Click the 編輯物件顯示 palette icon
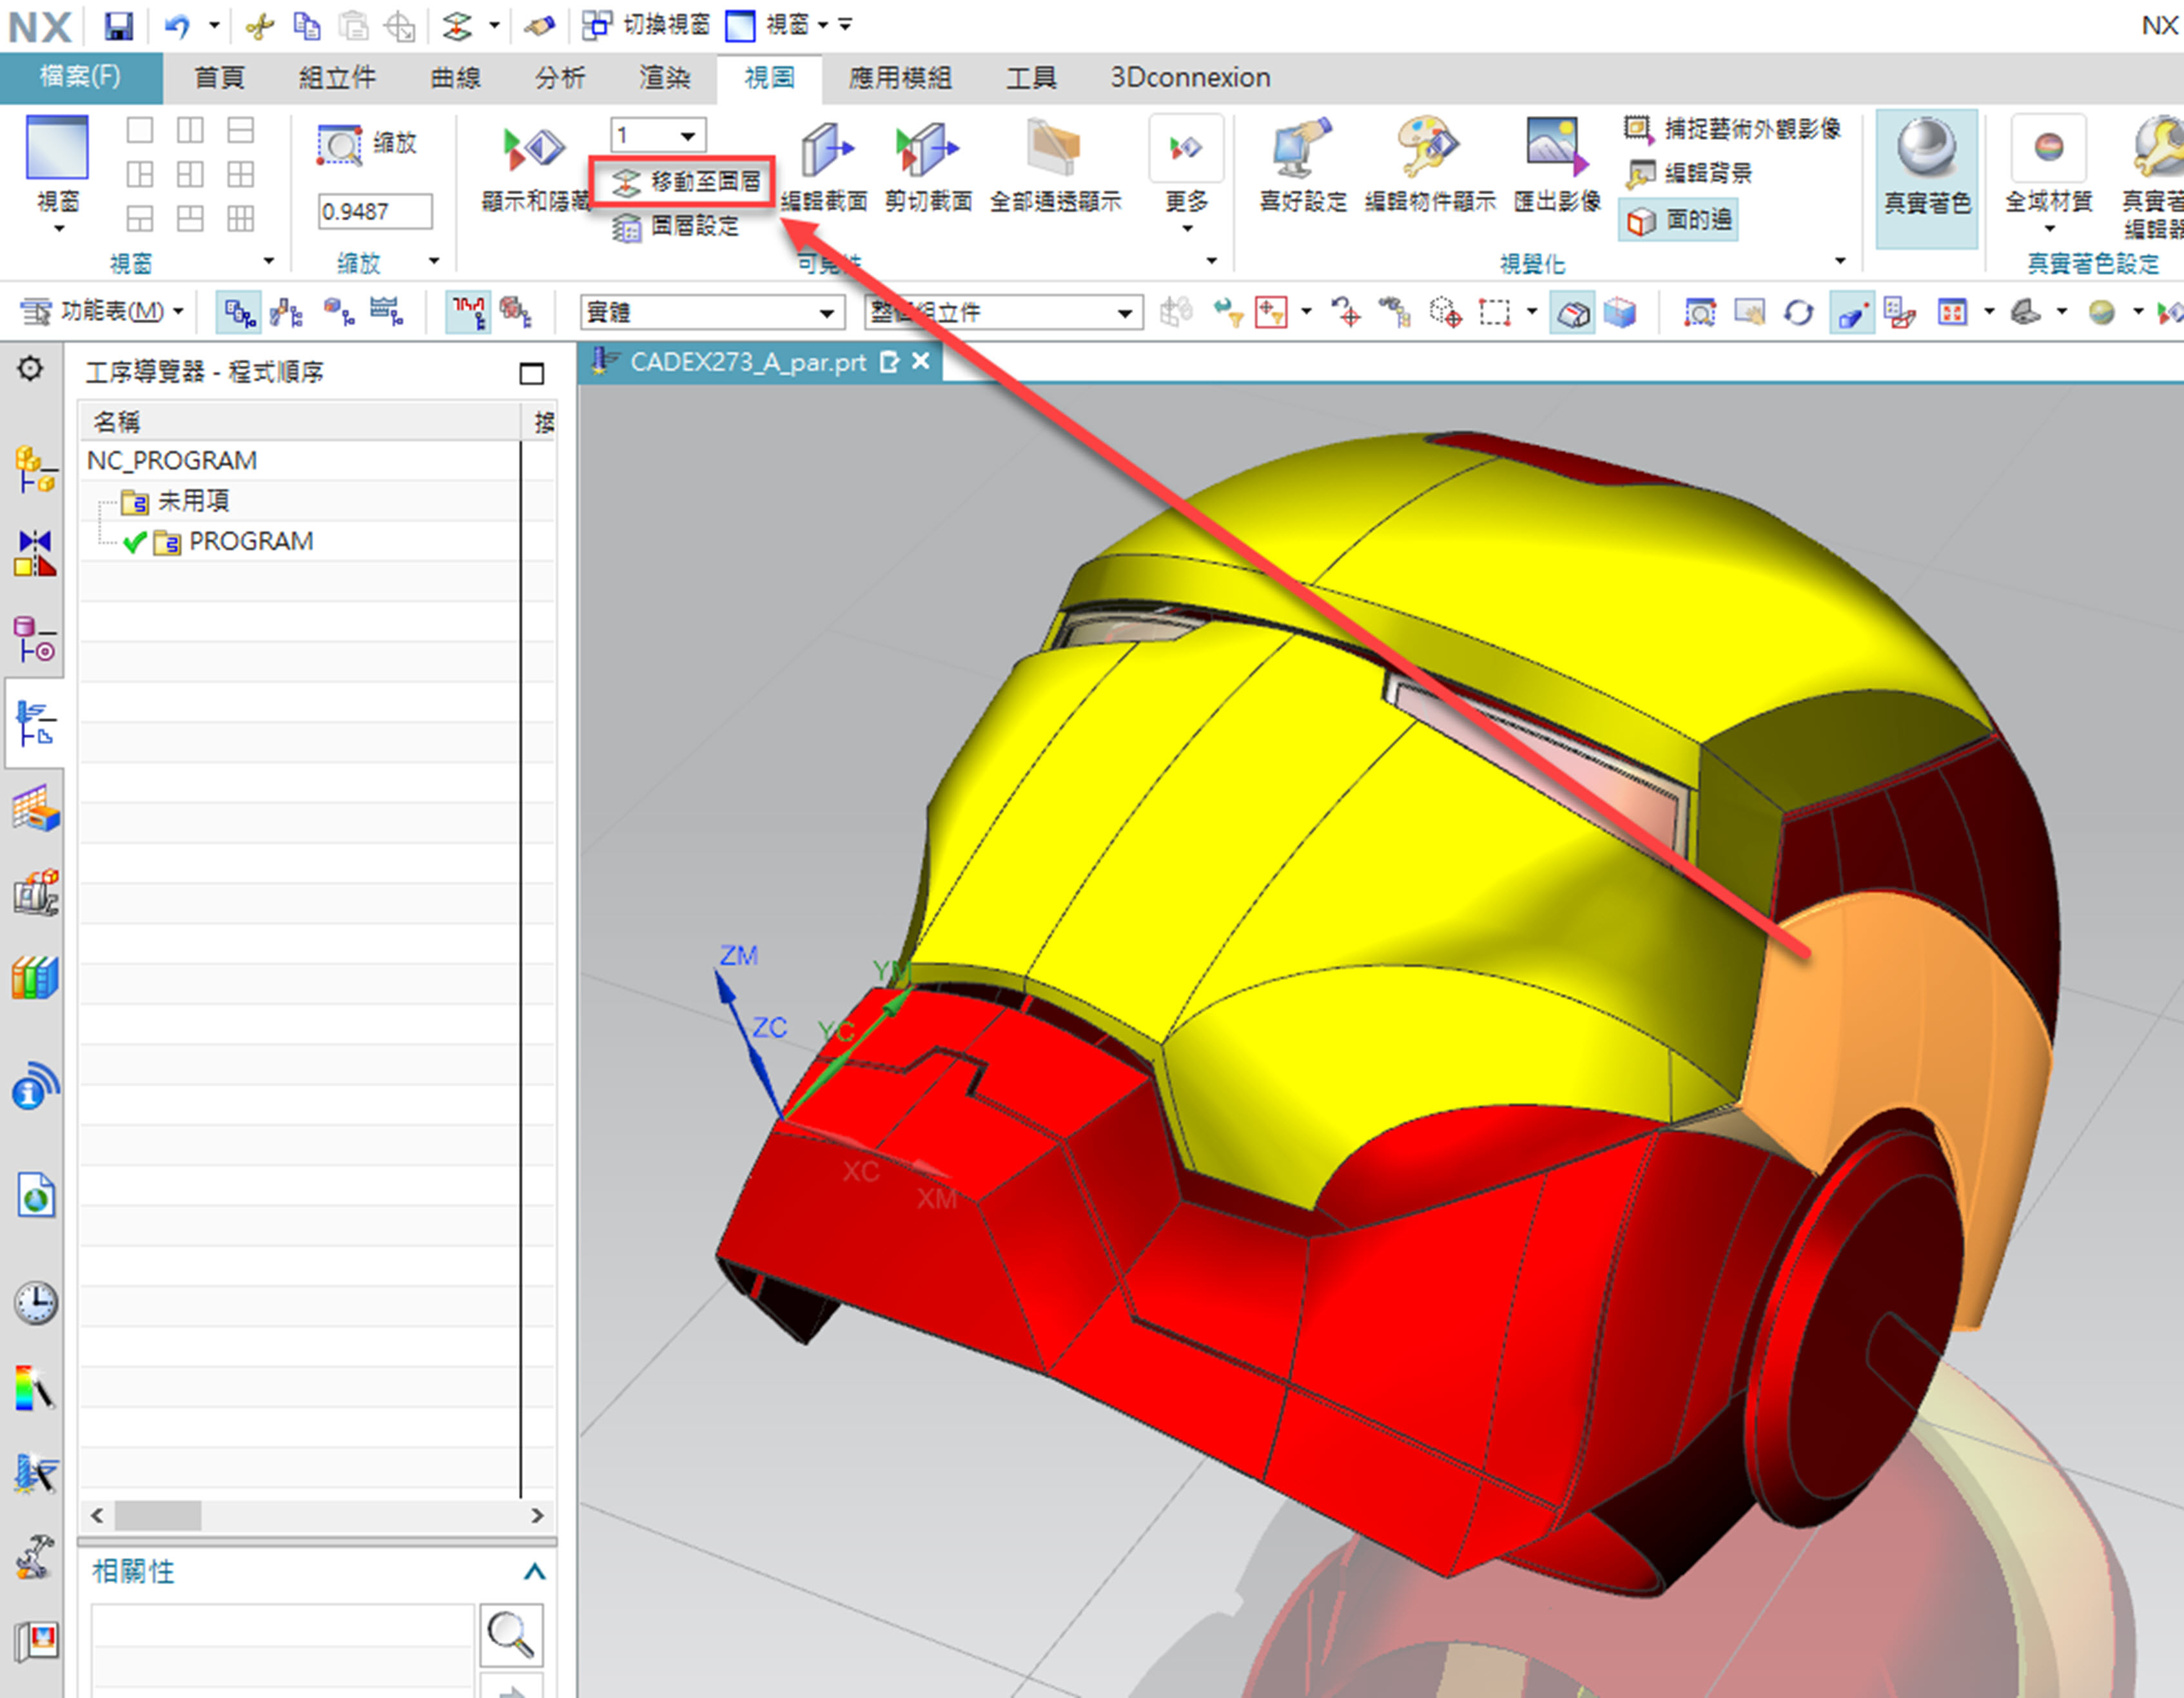 [x=1429, y=148]
